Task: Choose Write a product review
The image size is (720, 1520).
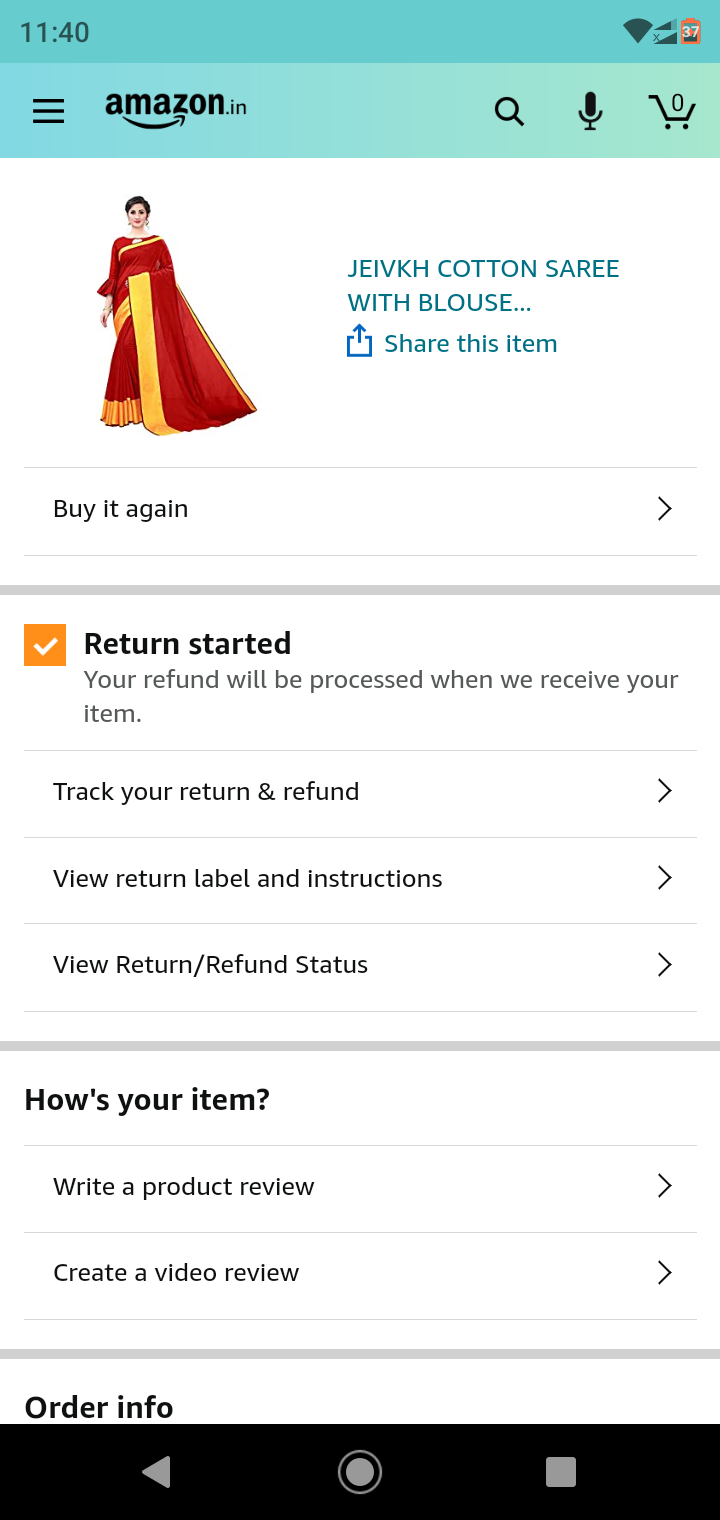Action: (x=184, y=1187)
